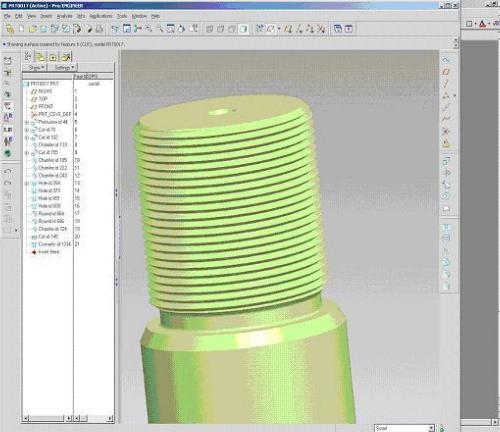Select PRT_CSYS_DEF in the model tree
Viewport: 500px width, 432px height.
click(x=55, y=114)
